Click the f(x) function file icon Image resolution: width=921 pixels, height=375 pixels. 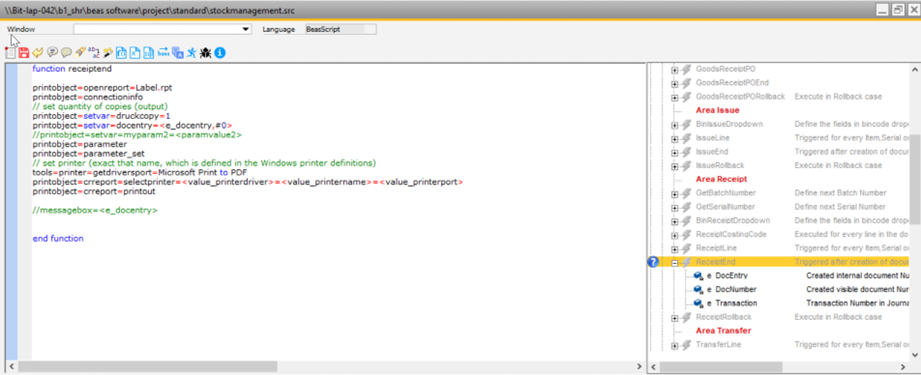click(x=122, y=53)
